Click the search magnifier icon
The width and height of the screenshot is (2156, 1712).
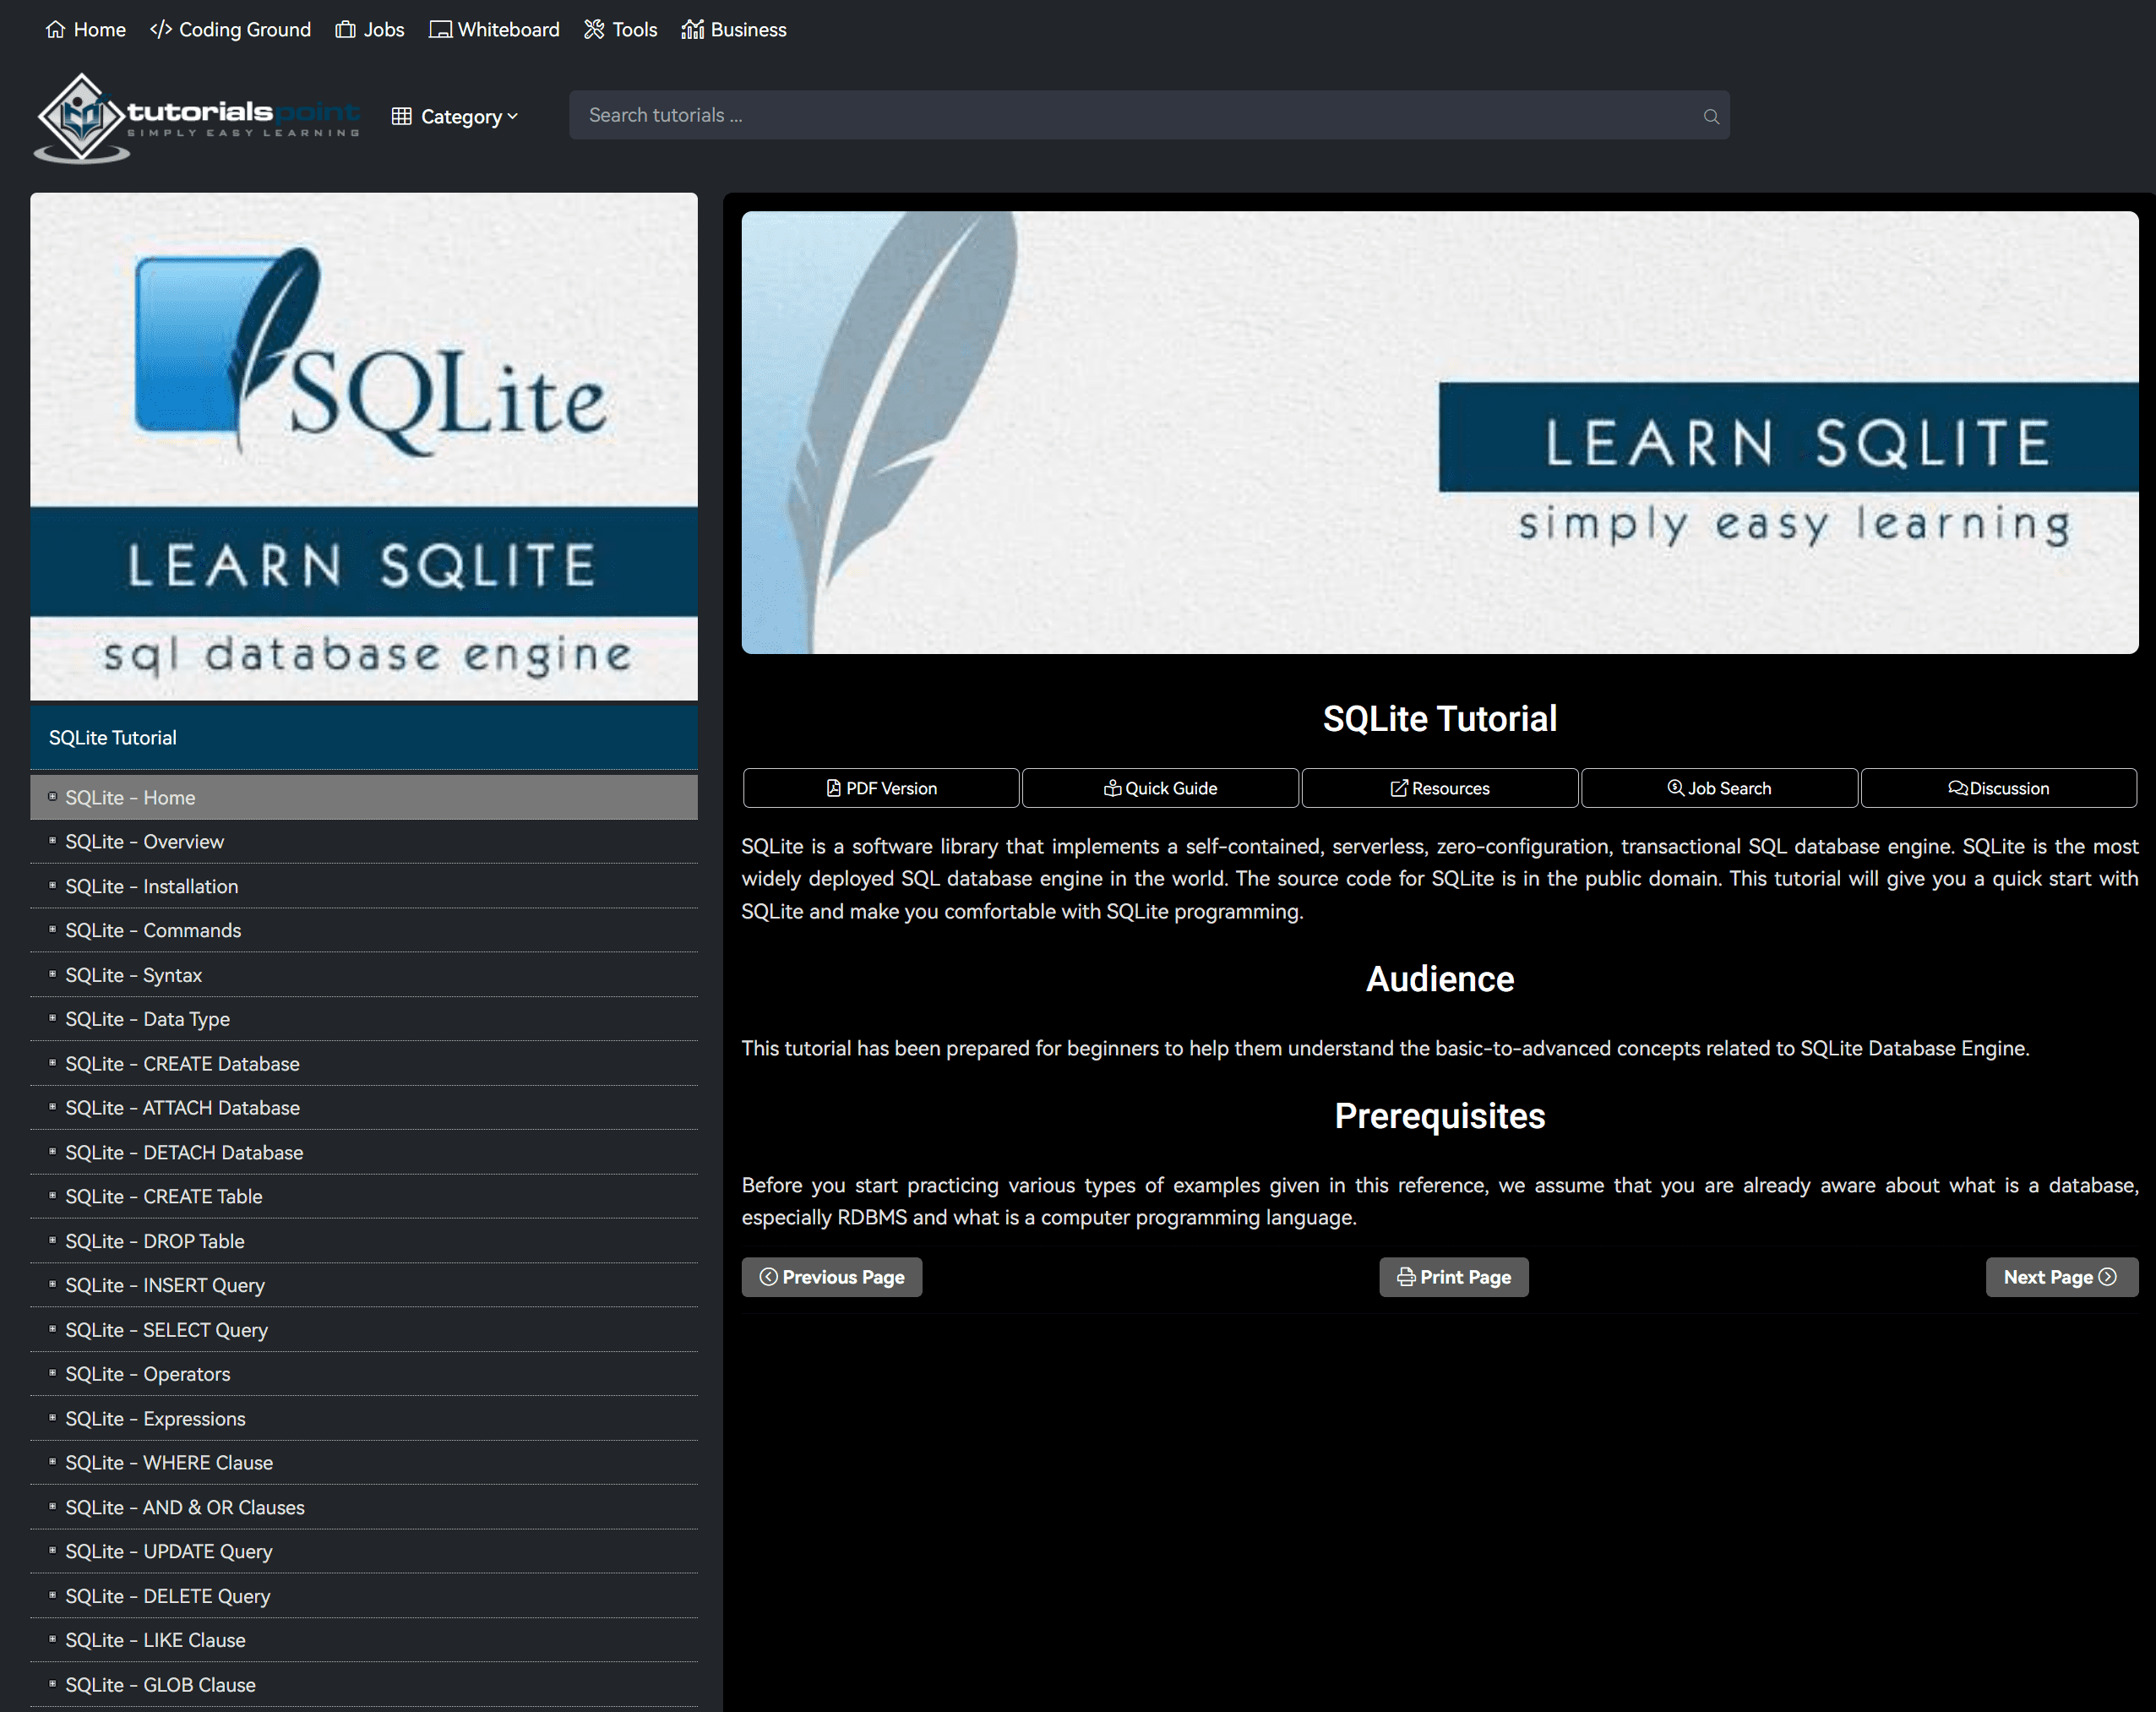[x=1711, y=116]
